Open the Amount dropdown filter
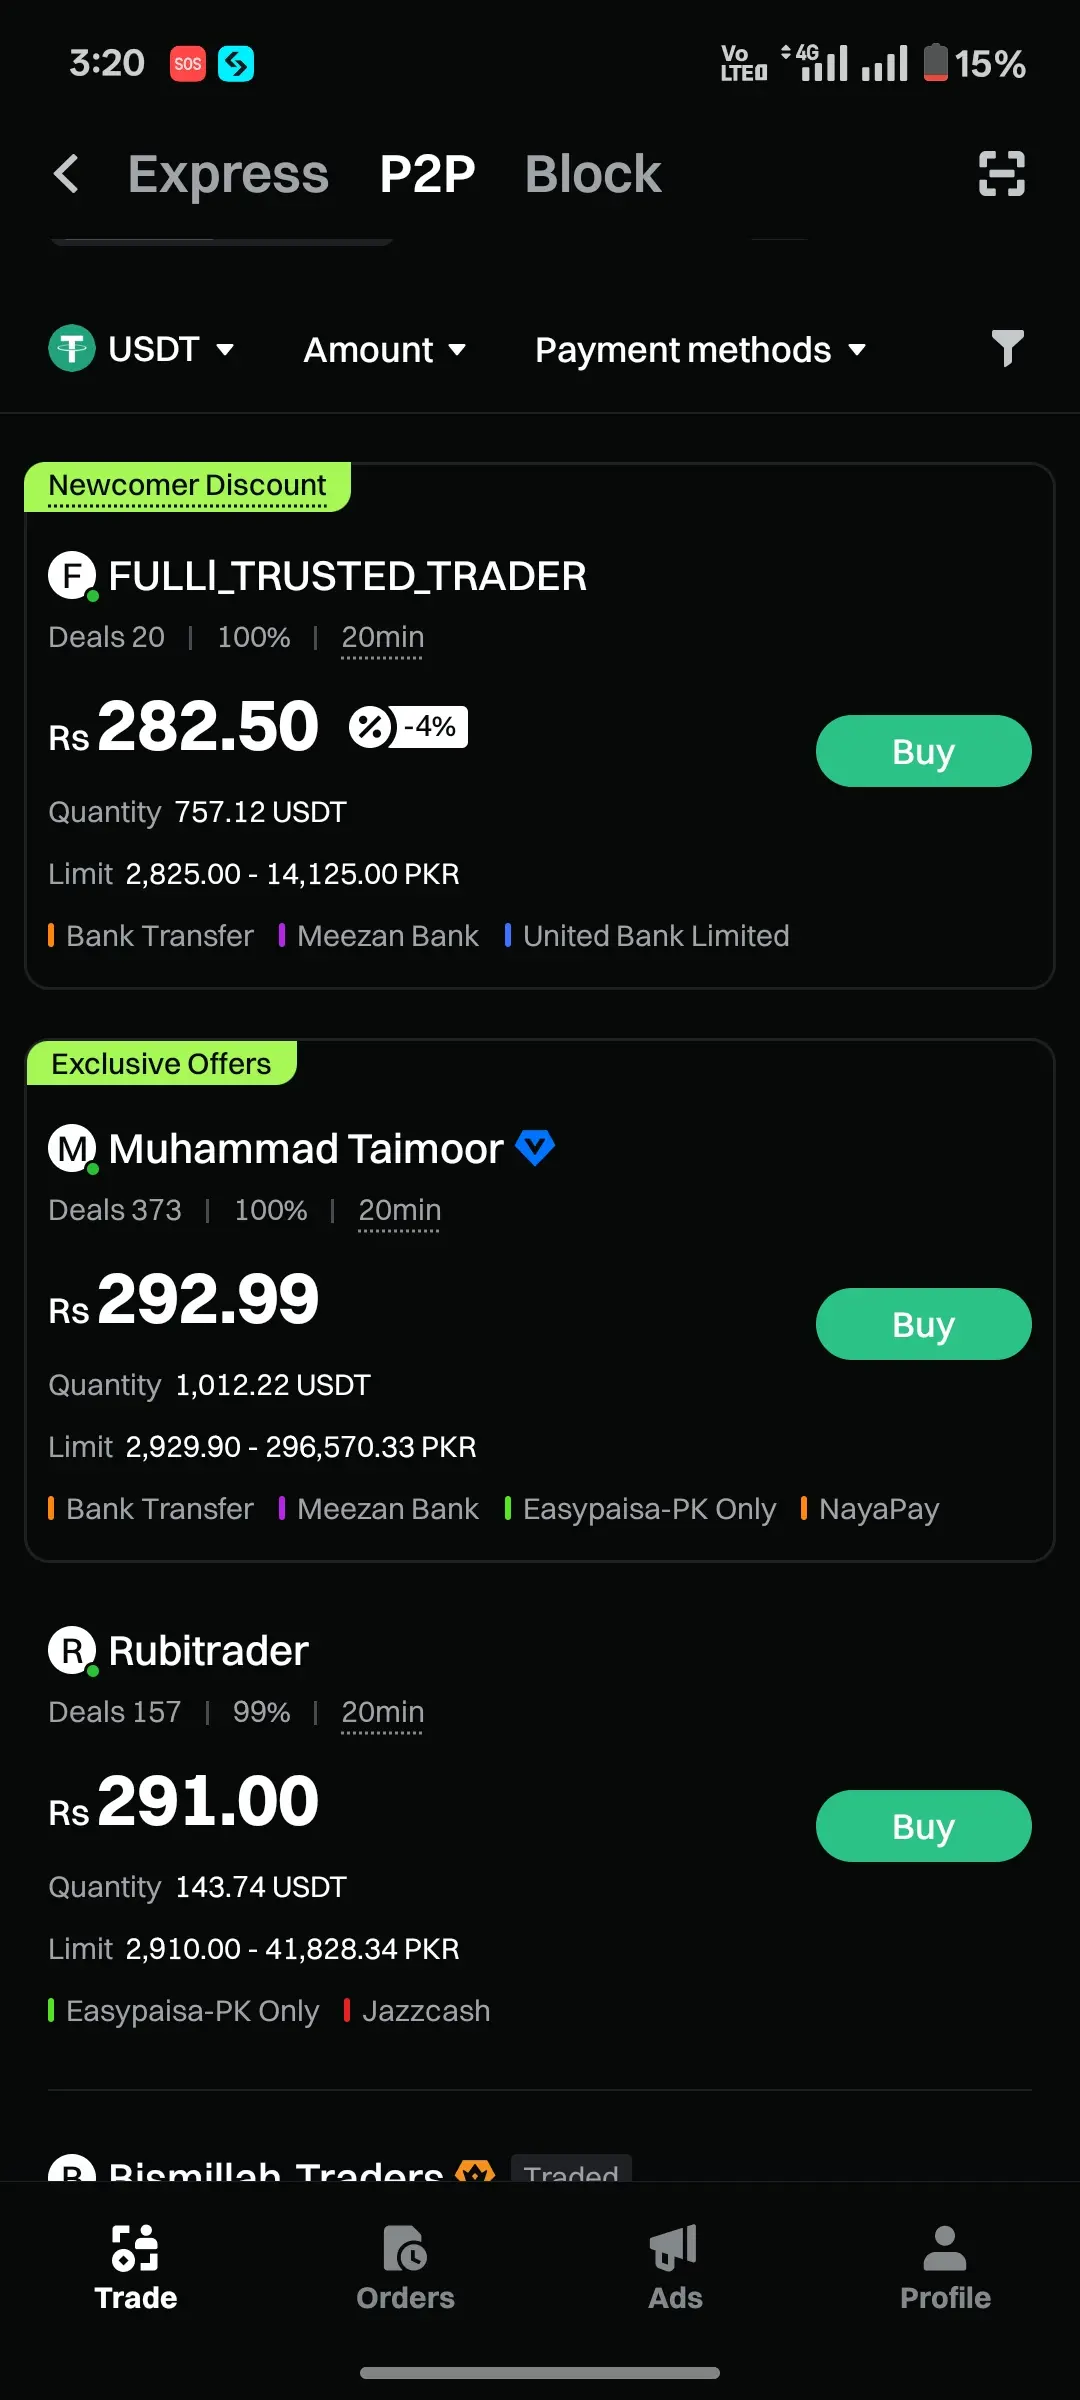1080x2400 pixels. point(385,350)
